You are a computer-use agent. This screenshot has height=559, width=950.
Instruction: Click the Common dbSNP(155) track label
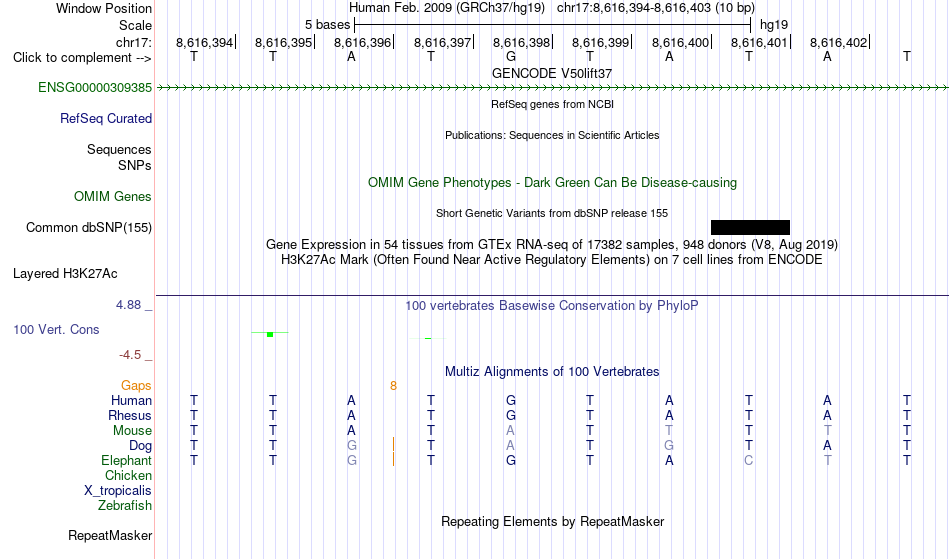pos(89,227)
